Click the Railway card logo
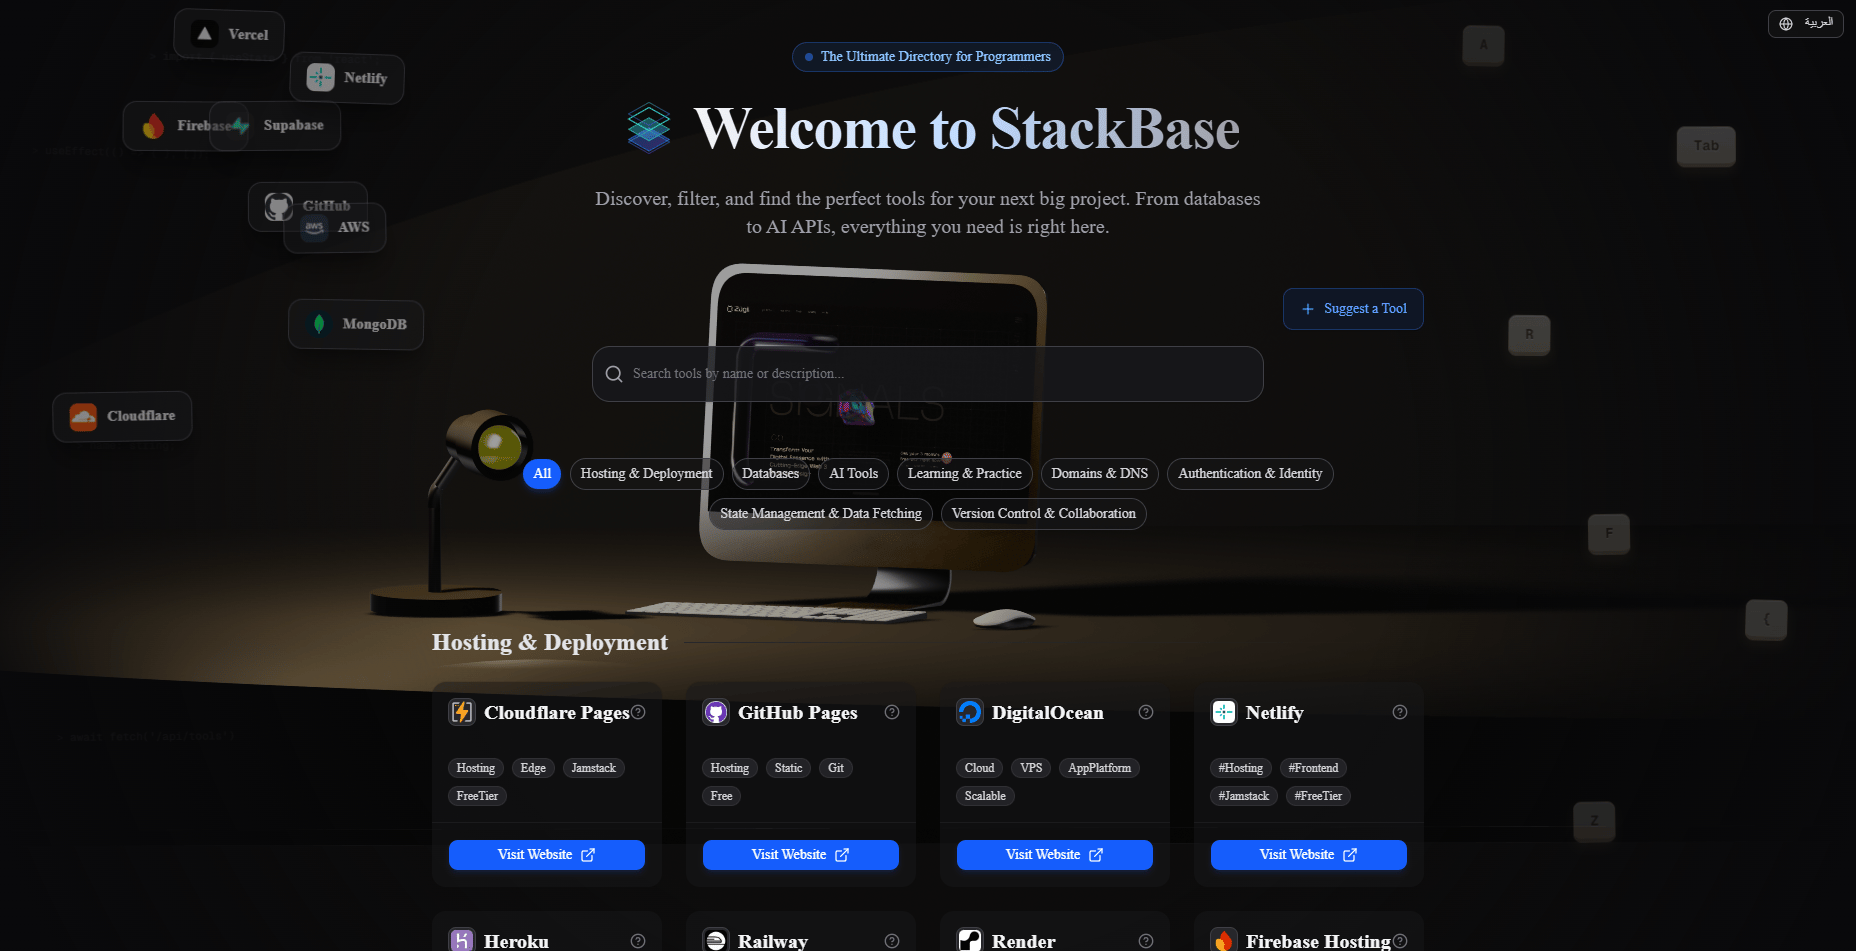This screenshot has width=1856, height=951. tap(715, 940)
